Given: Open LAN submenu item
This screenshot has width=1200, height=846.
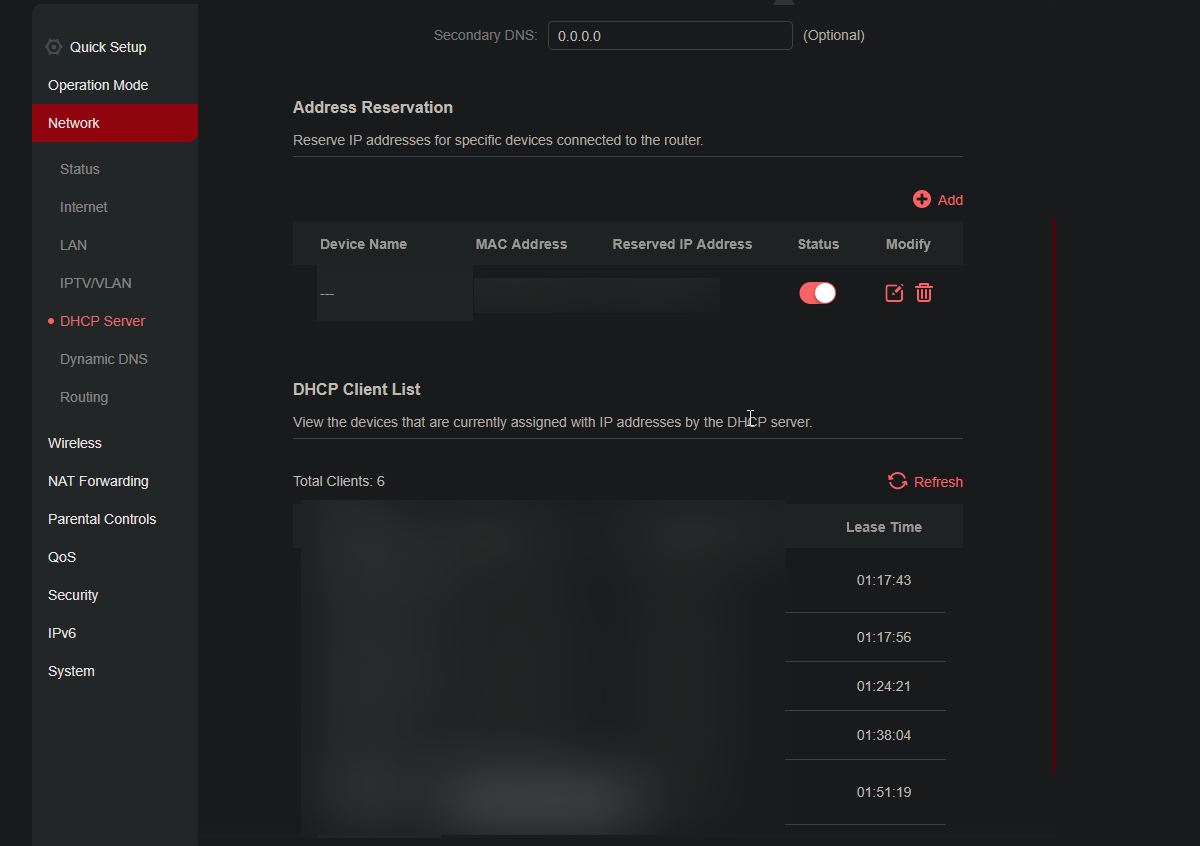Looking at the screenshot, I should click(x=73, y=245).
